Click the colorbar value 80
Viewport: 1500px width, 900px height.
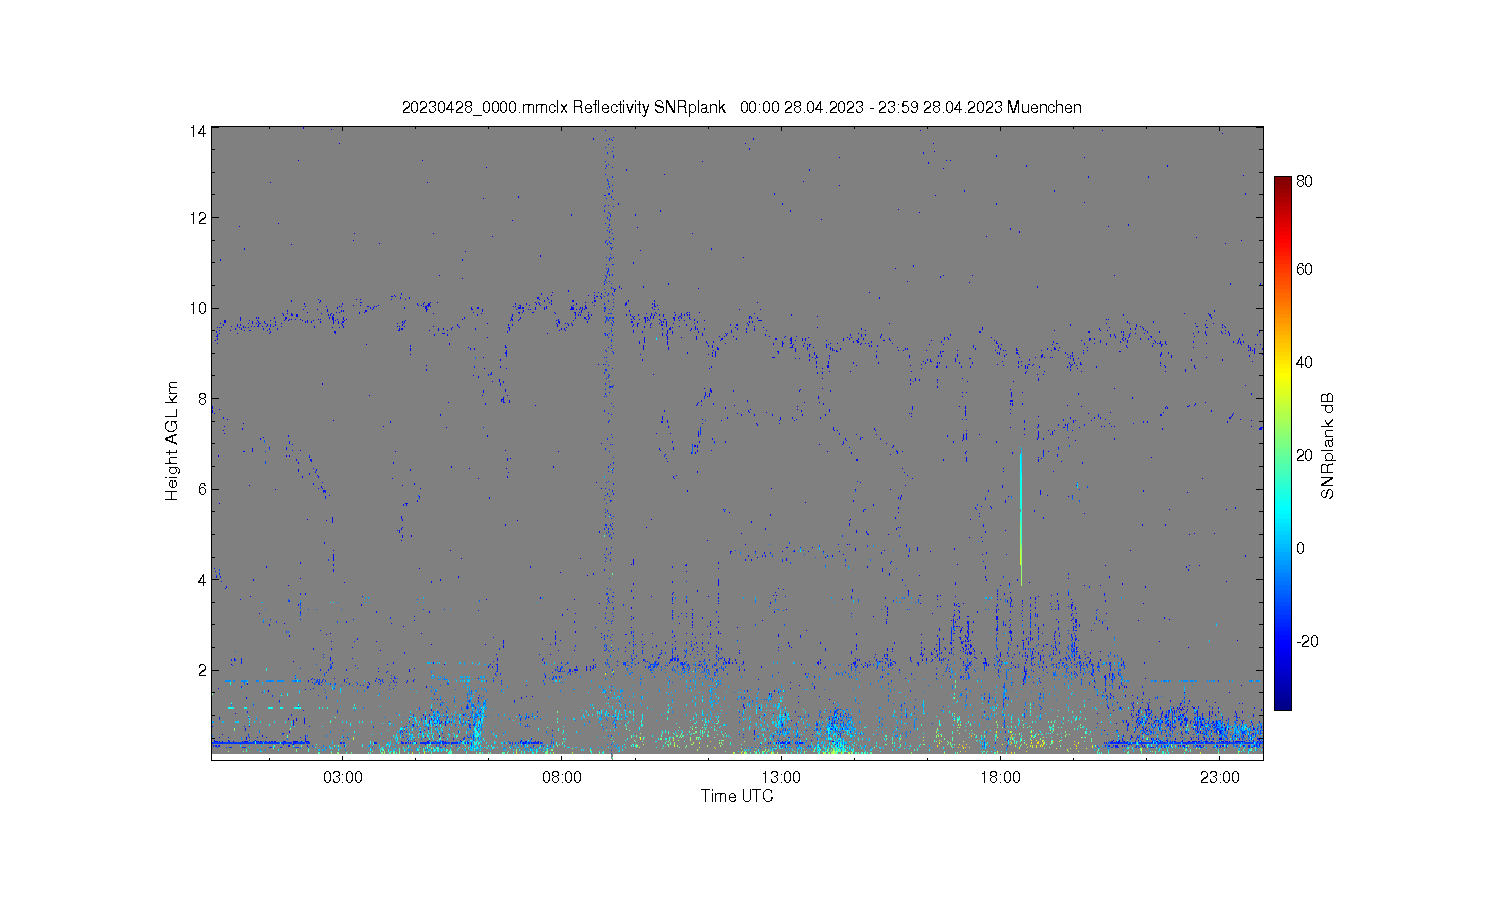(x=1304, y=182)
